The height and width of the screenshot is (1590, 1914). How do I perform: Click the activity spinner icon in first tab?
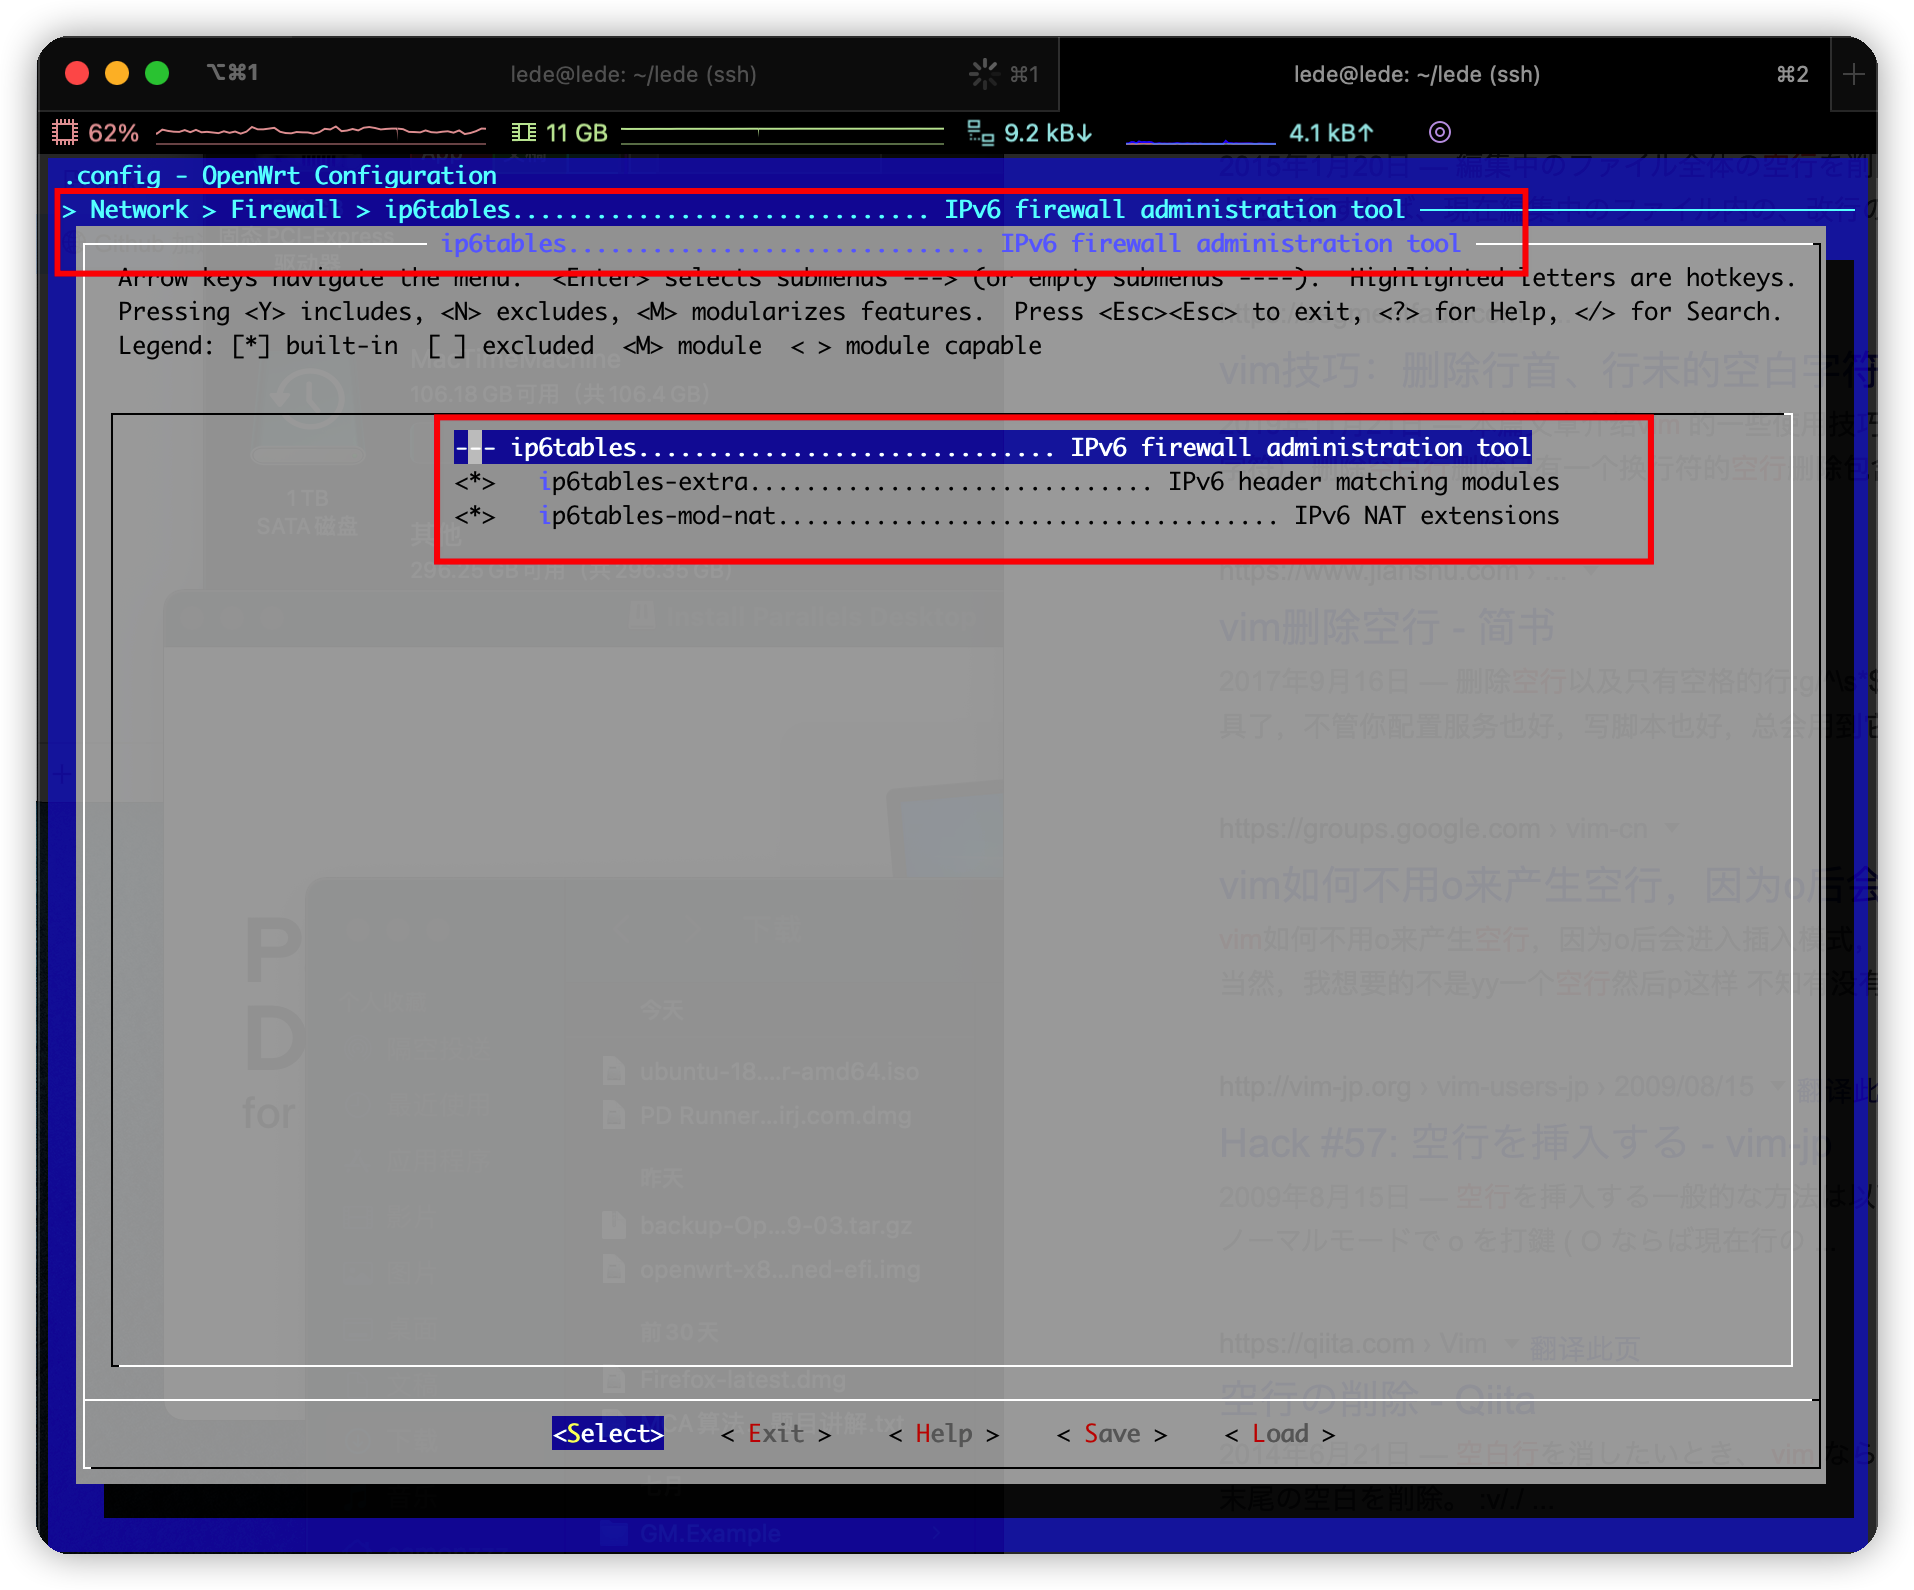pos(984,73)
